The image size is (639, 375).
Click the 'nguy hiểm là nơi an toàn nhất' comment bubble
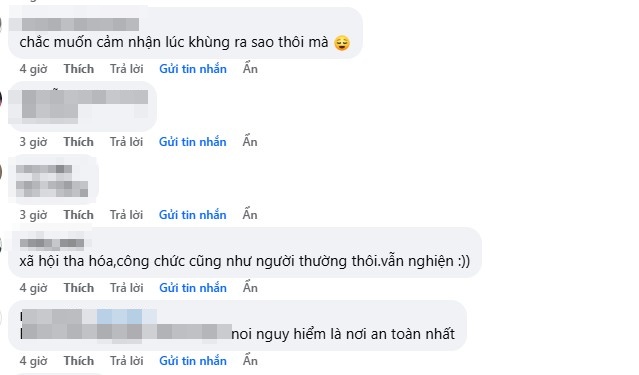point(237,326)
